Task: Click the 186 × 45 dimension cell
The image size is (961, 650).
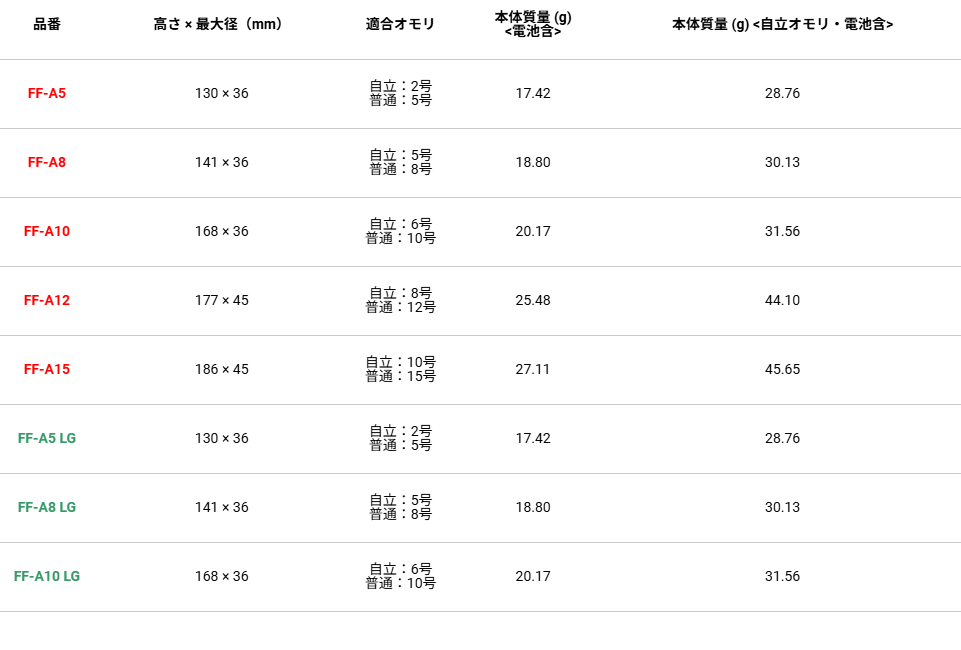Action: pos(222,369)
